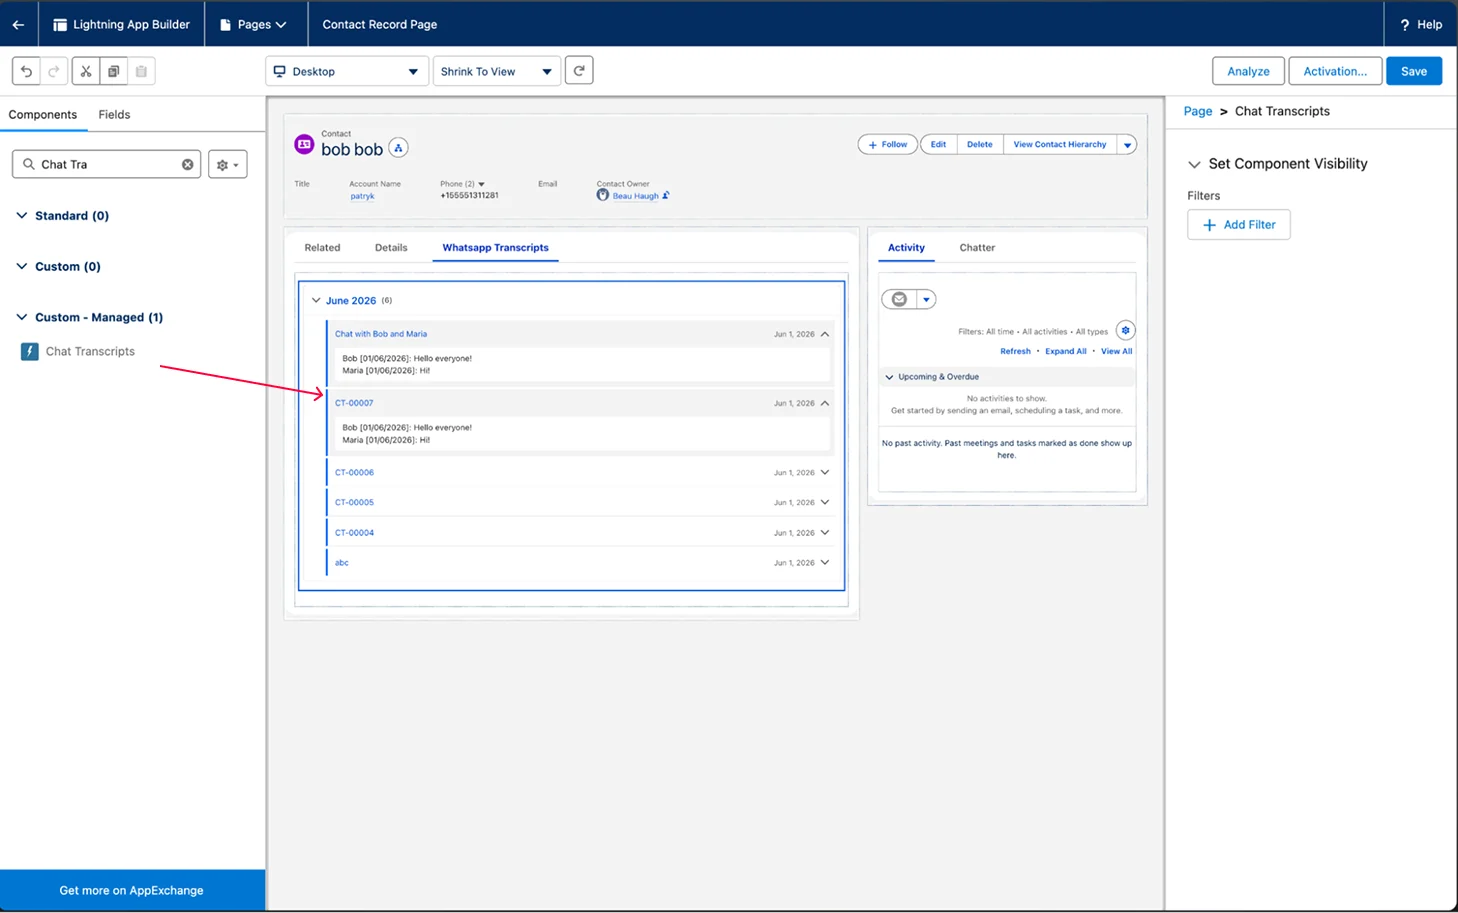This screenshot has height=913, width=1458.
Task: Click the Expand All link
Action: [x=1065, y=351]
